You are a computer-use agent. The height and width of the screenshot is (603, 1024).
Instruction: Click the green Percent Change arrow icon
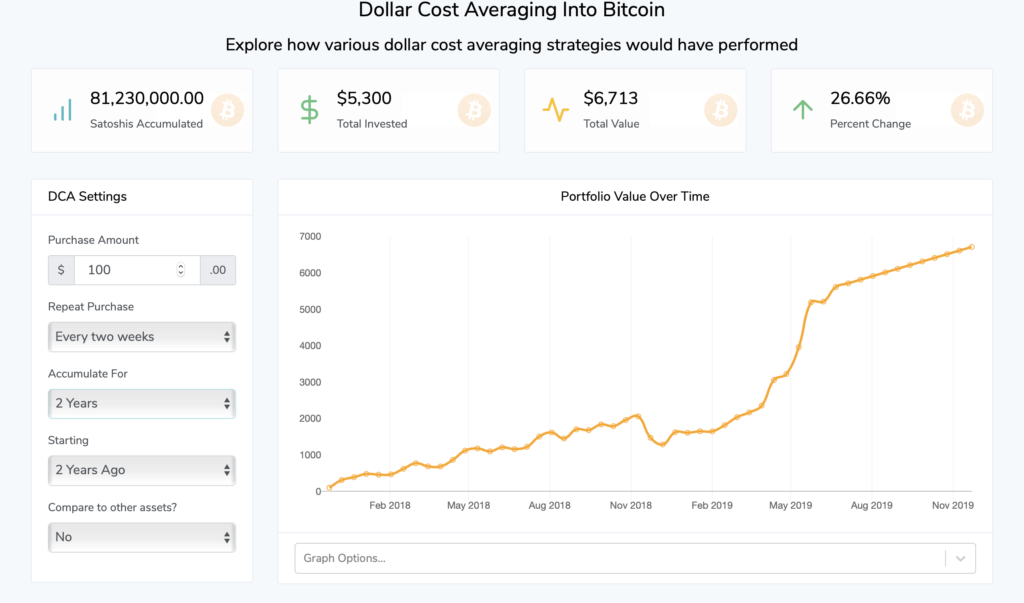[x=802, y=110]
